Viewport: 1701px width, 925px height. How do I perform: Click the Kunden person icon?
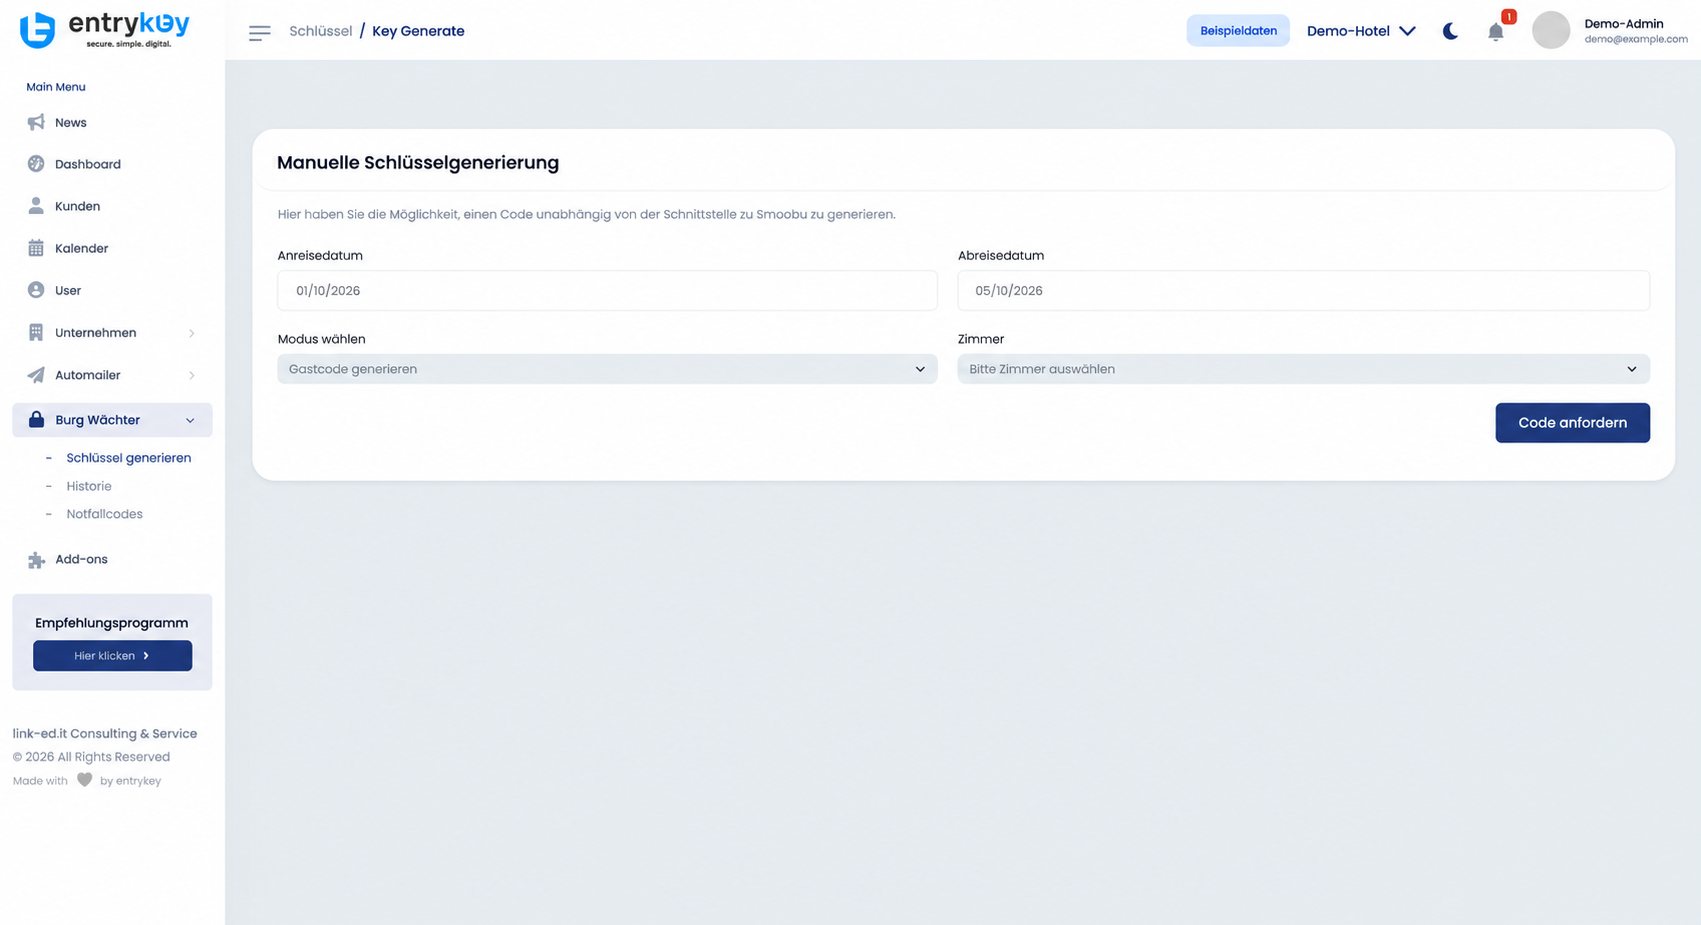36,206
